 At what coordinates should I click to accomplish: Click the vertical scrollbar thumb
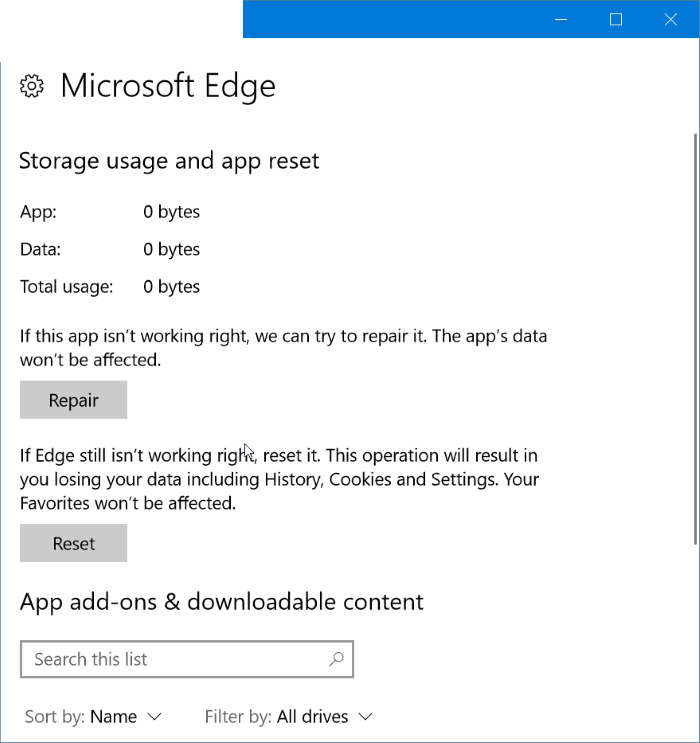click(695, 340)
